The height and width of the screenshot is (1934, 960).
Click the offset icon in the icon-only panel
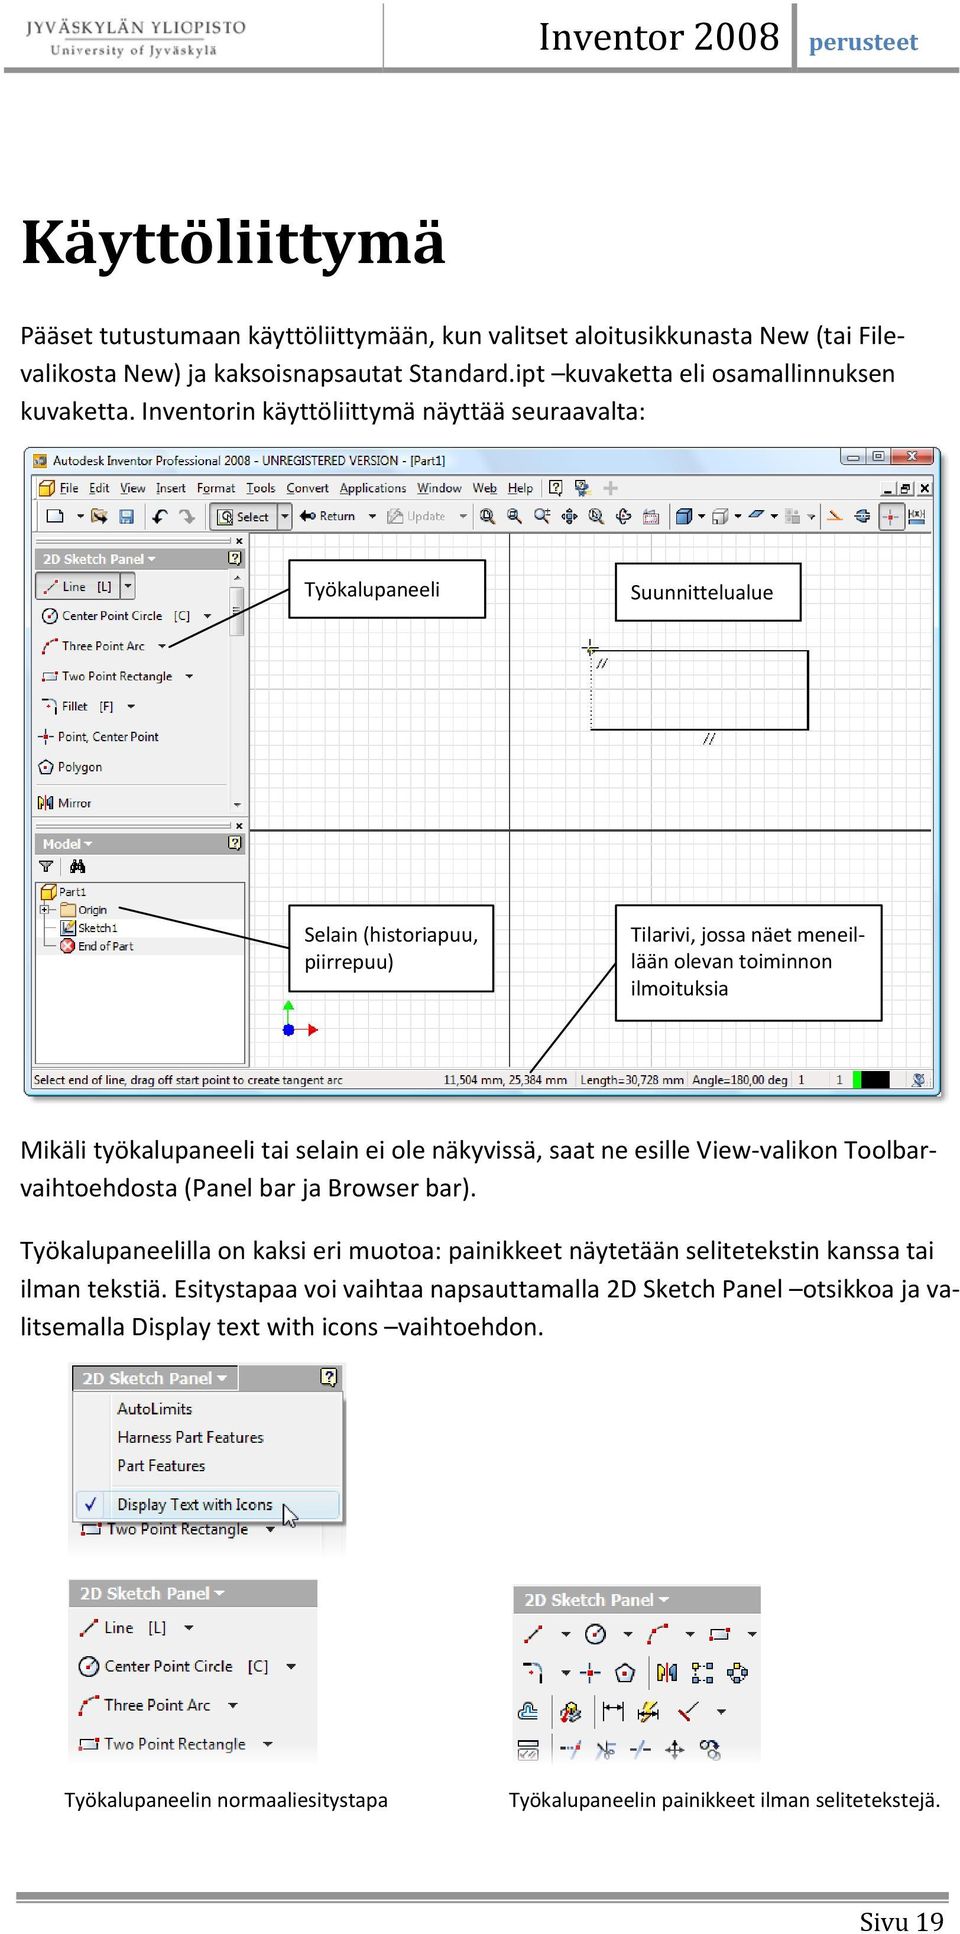tap(528, 1711)
